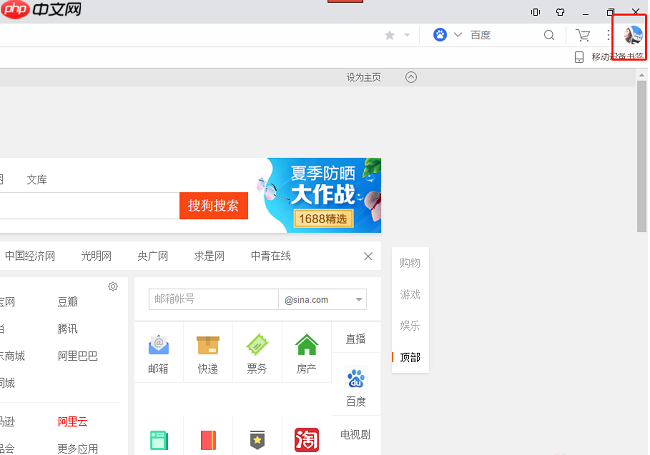Click the 1688精选 button on banner
The height and width of the screenshot is (455, 650).
[323, 218]
